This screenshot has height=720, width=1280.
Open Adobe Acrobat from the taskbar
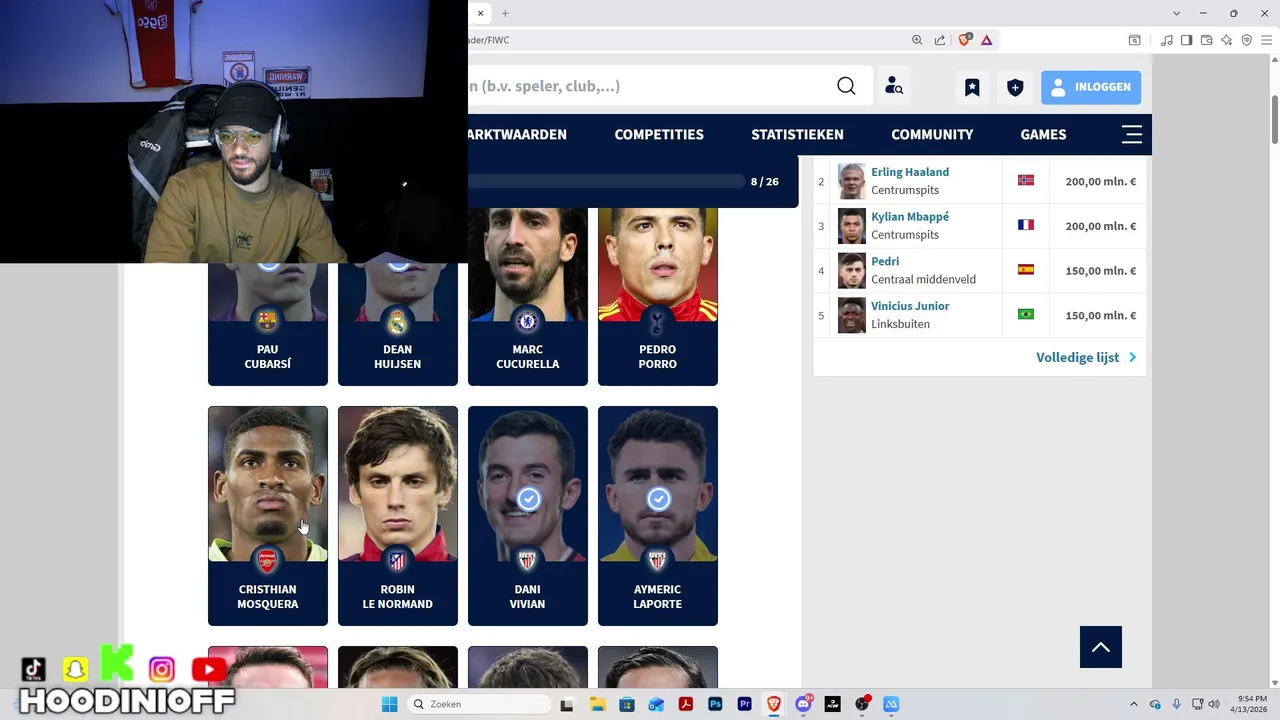click(686, 704)
